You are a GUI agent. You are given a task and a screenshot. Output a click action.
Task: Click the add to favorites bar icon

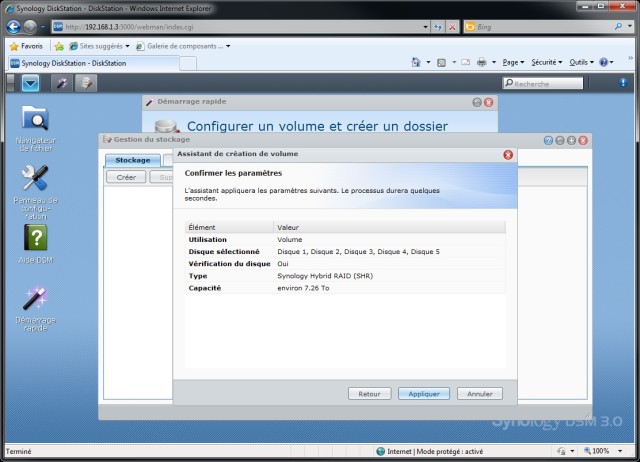tap(59, 46)
